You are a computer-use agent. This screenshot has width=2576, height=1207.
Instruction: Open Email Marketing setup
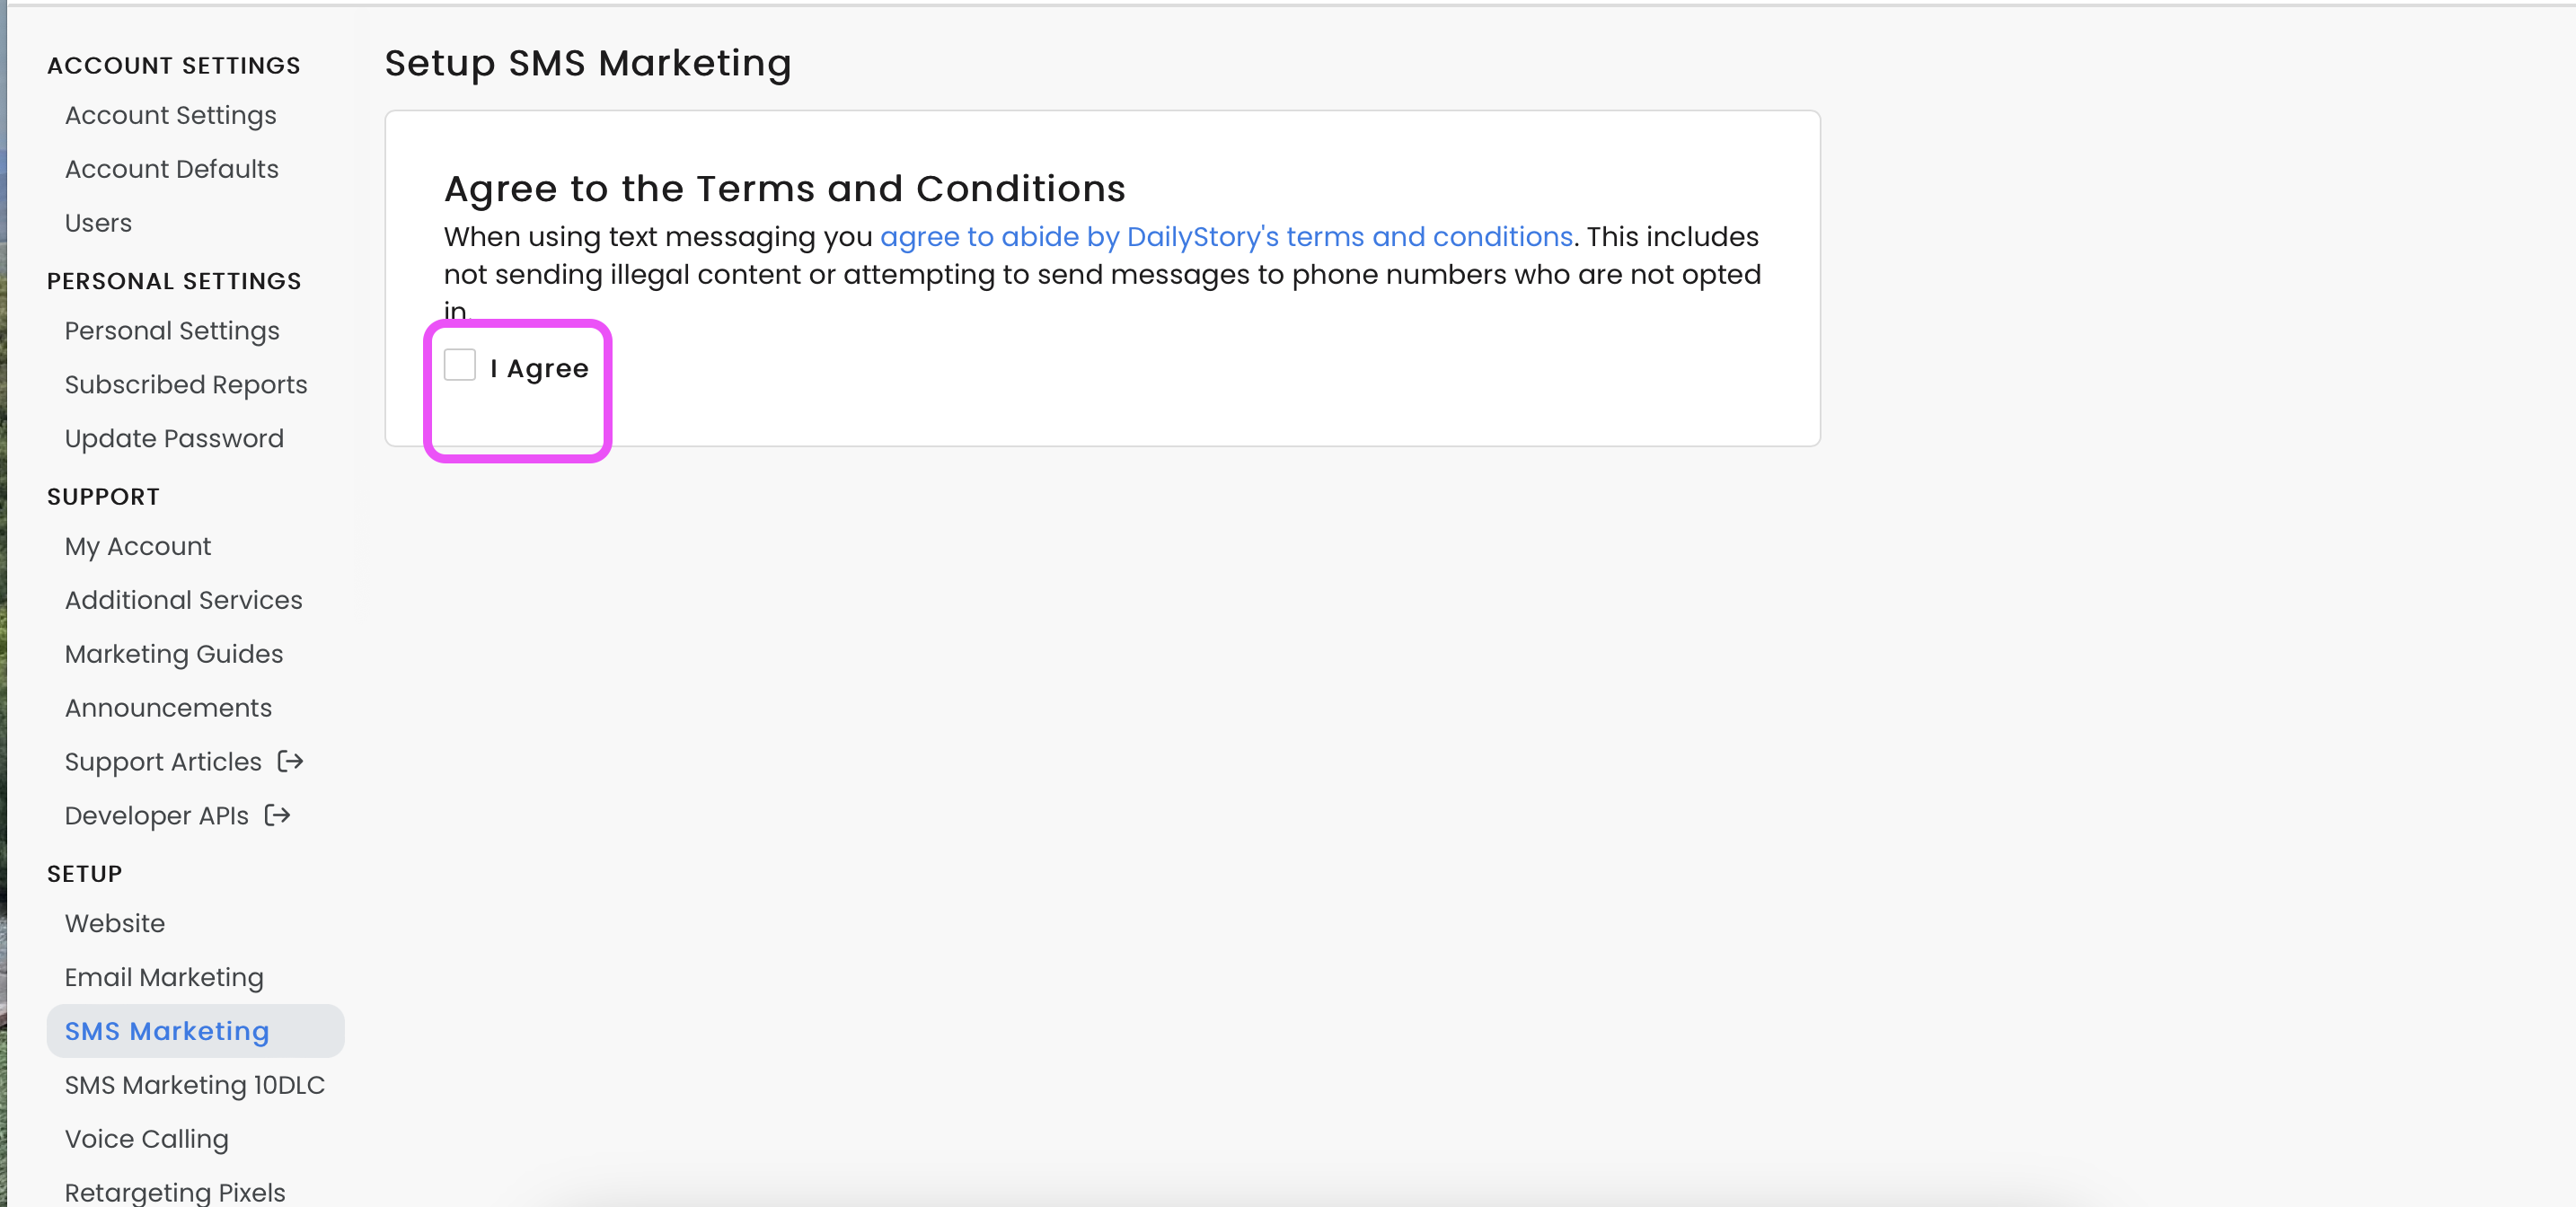[164, 978]
